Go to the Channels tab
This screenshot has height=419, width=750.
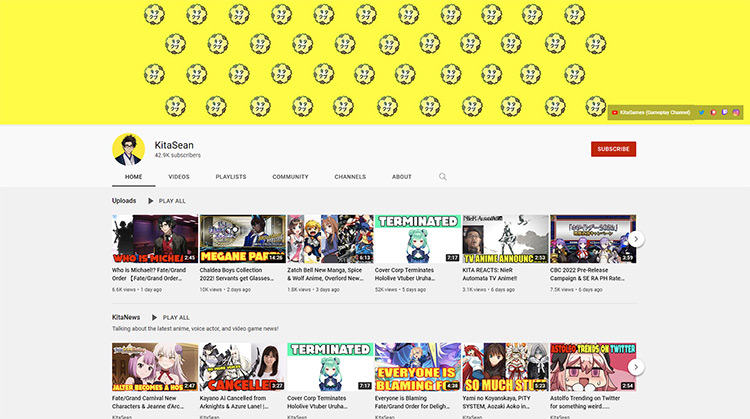[x=350, y=176]
